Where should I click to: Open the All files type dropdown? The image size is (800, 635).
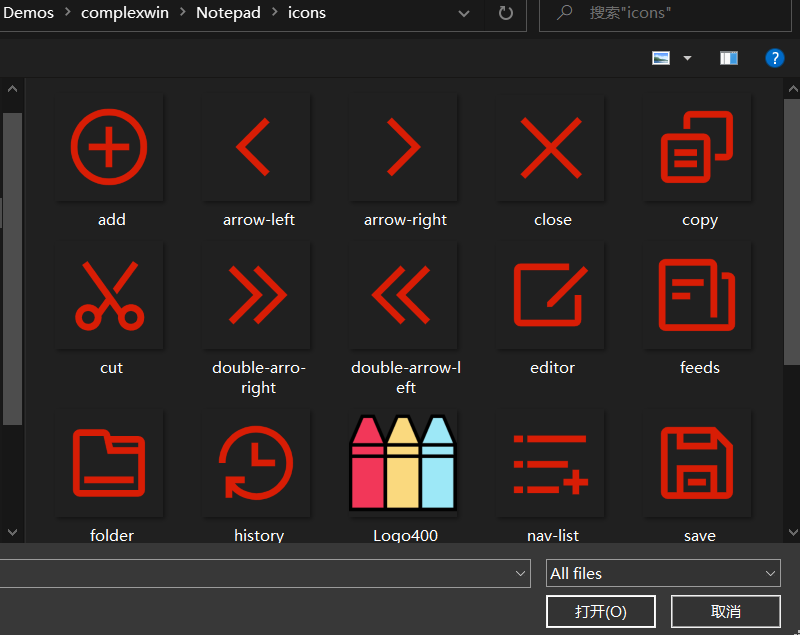pyautogui.click(x=663, y=573)
